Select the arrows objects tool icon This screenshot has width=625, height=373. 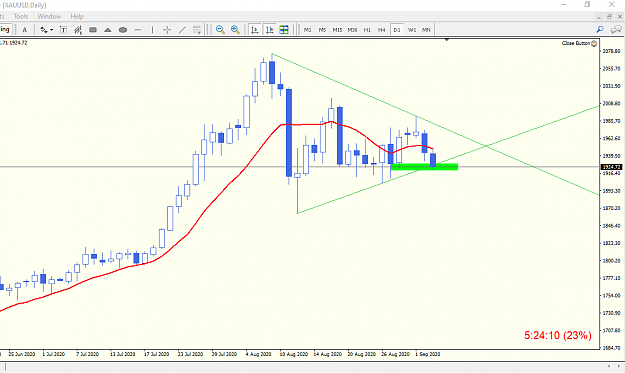pos(43,30)
